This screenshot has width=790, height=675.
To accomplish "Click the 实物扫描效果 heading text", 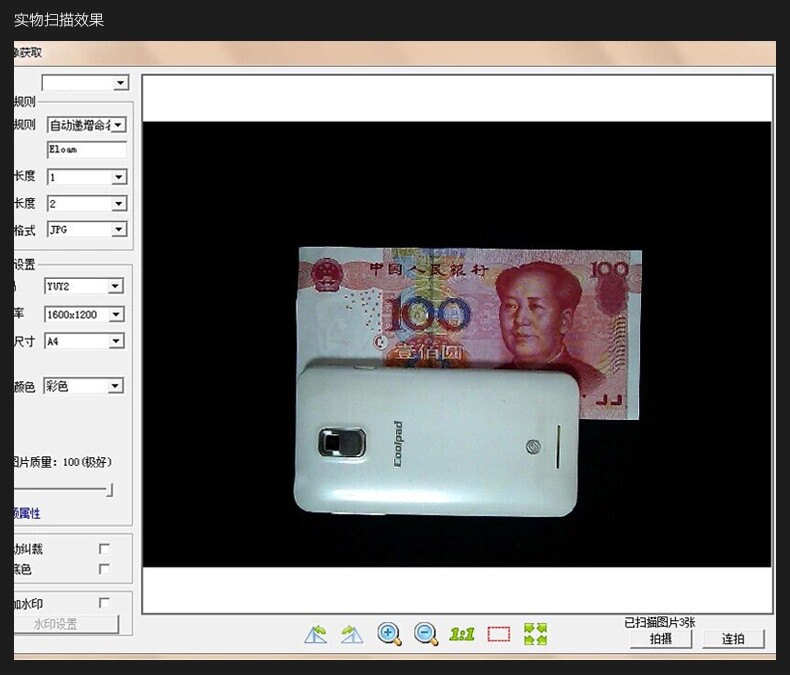I will [x=59, y=20].
